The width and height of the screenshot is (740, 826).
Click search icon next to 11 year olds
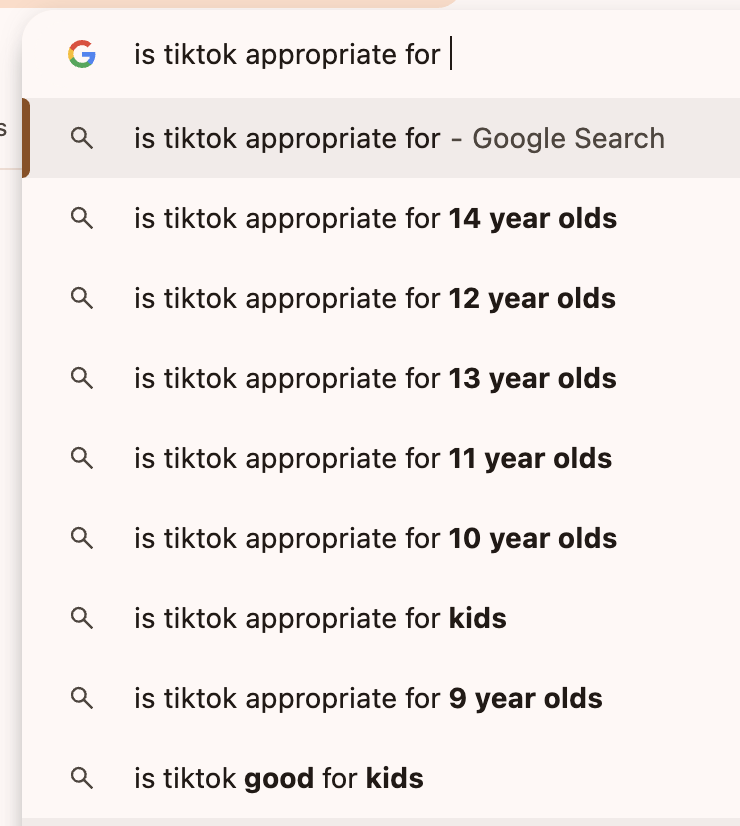tap(82, 459)
